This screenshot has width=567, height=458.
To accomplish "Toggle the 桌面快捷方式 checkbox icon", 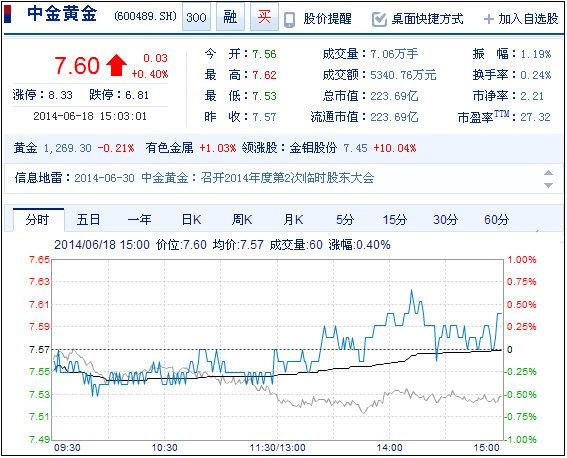I will [x=379, y=20].
